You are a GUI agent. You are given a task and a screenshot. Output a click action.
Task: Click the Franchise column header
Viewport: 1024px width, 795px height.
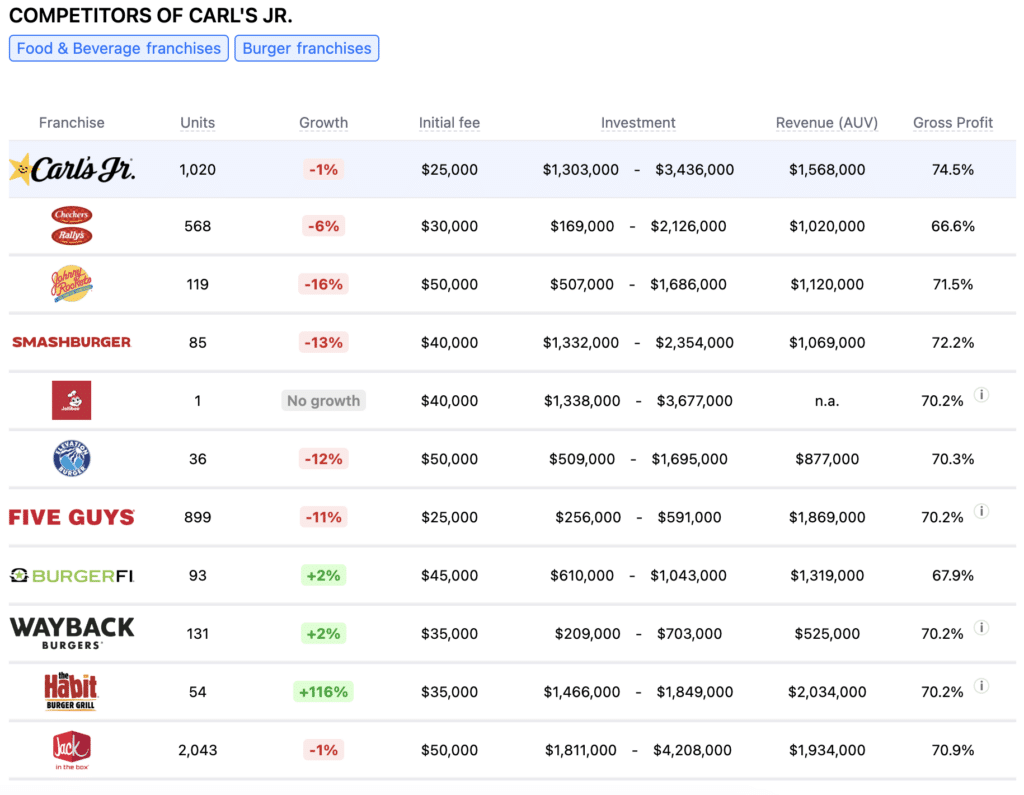(x=72, y=123)
